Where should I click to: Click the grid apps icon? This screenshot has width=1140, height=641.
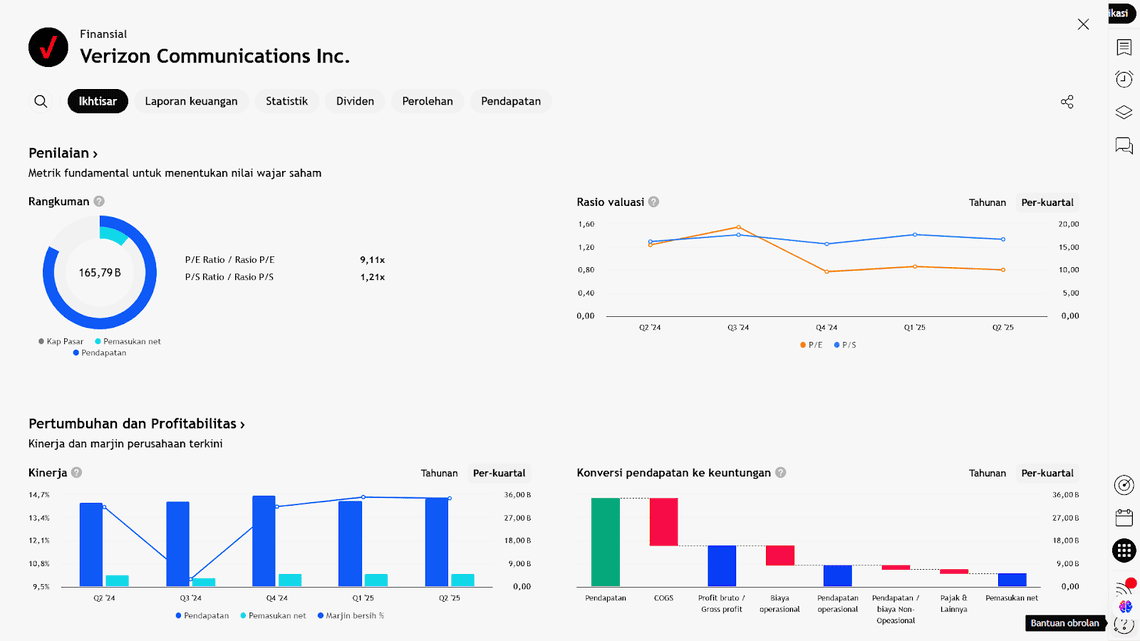(1124, 550)
